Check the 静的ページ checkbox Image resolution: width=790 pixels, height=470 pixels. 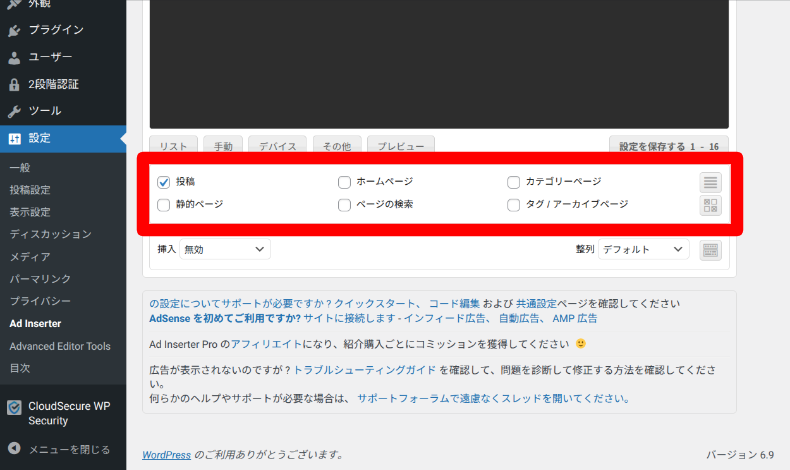pos(163,205)
